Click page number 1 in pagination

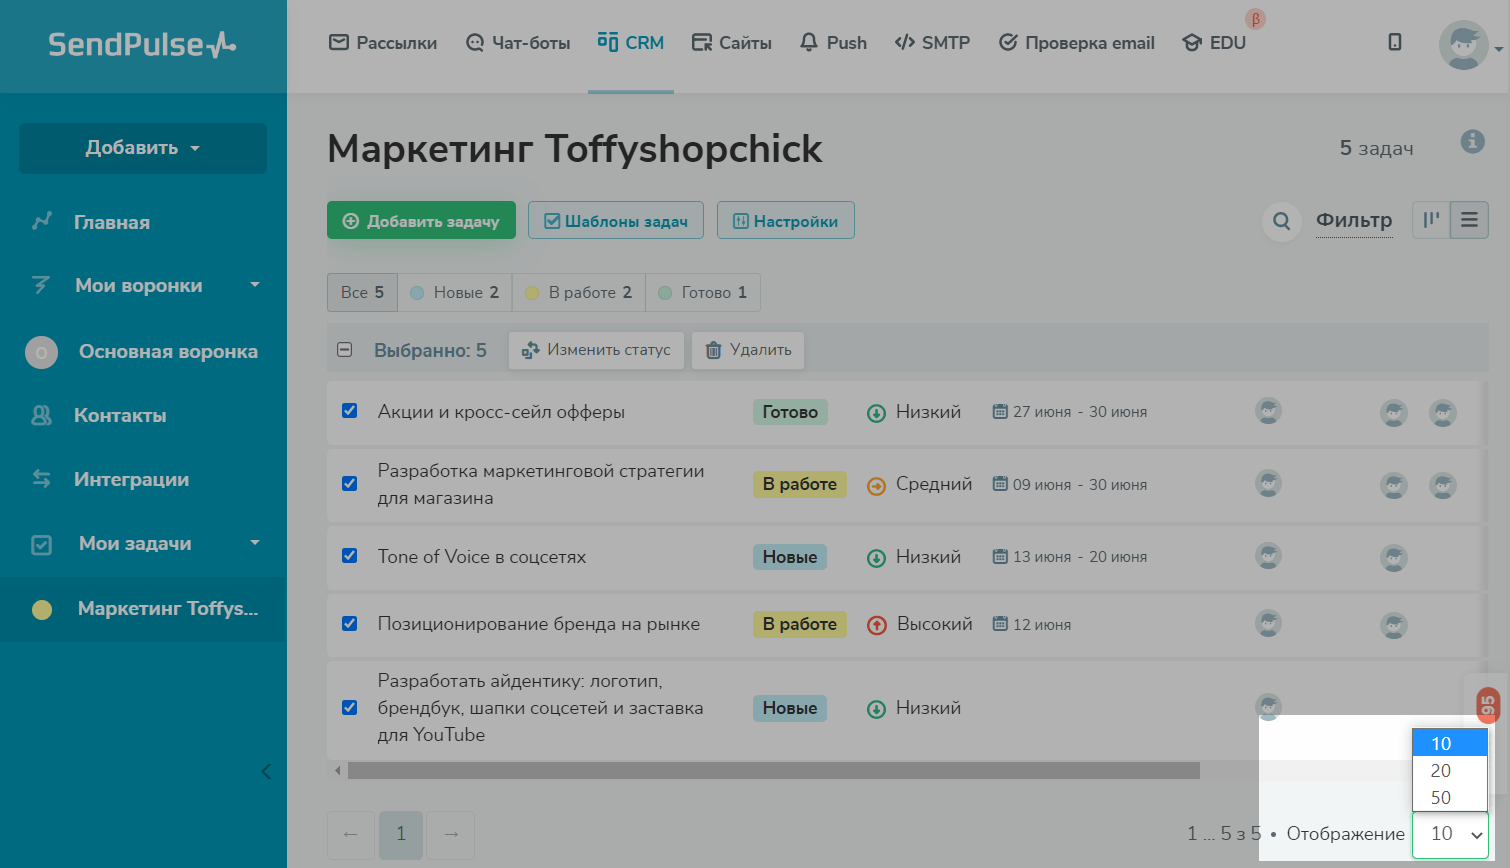pos(401,835)
